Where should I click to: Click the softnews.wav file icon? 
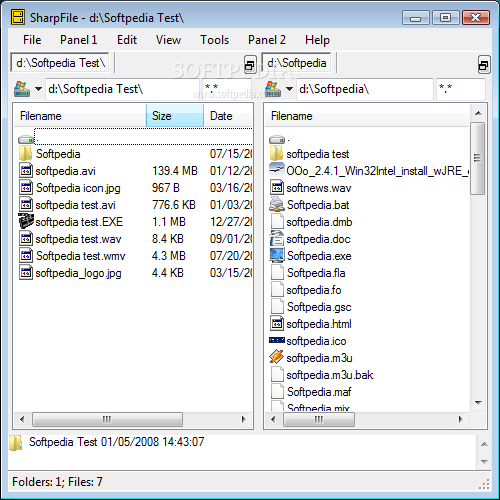pyautogui.click(x=277, y=188)
